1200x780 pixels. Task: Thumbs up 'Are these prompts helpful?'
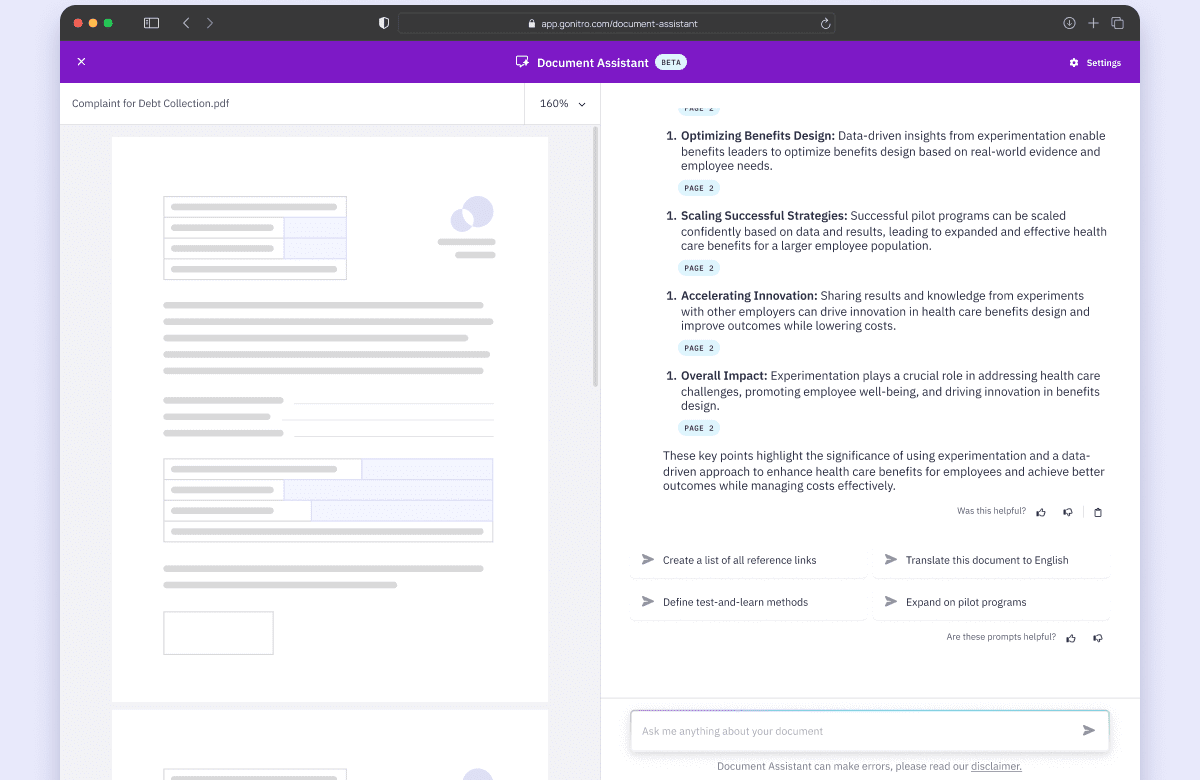click(x=1071, y=638)
